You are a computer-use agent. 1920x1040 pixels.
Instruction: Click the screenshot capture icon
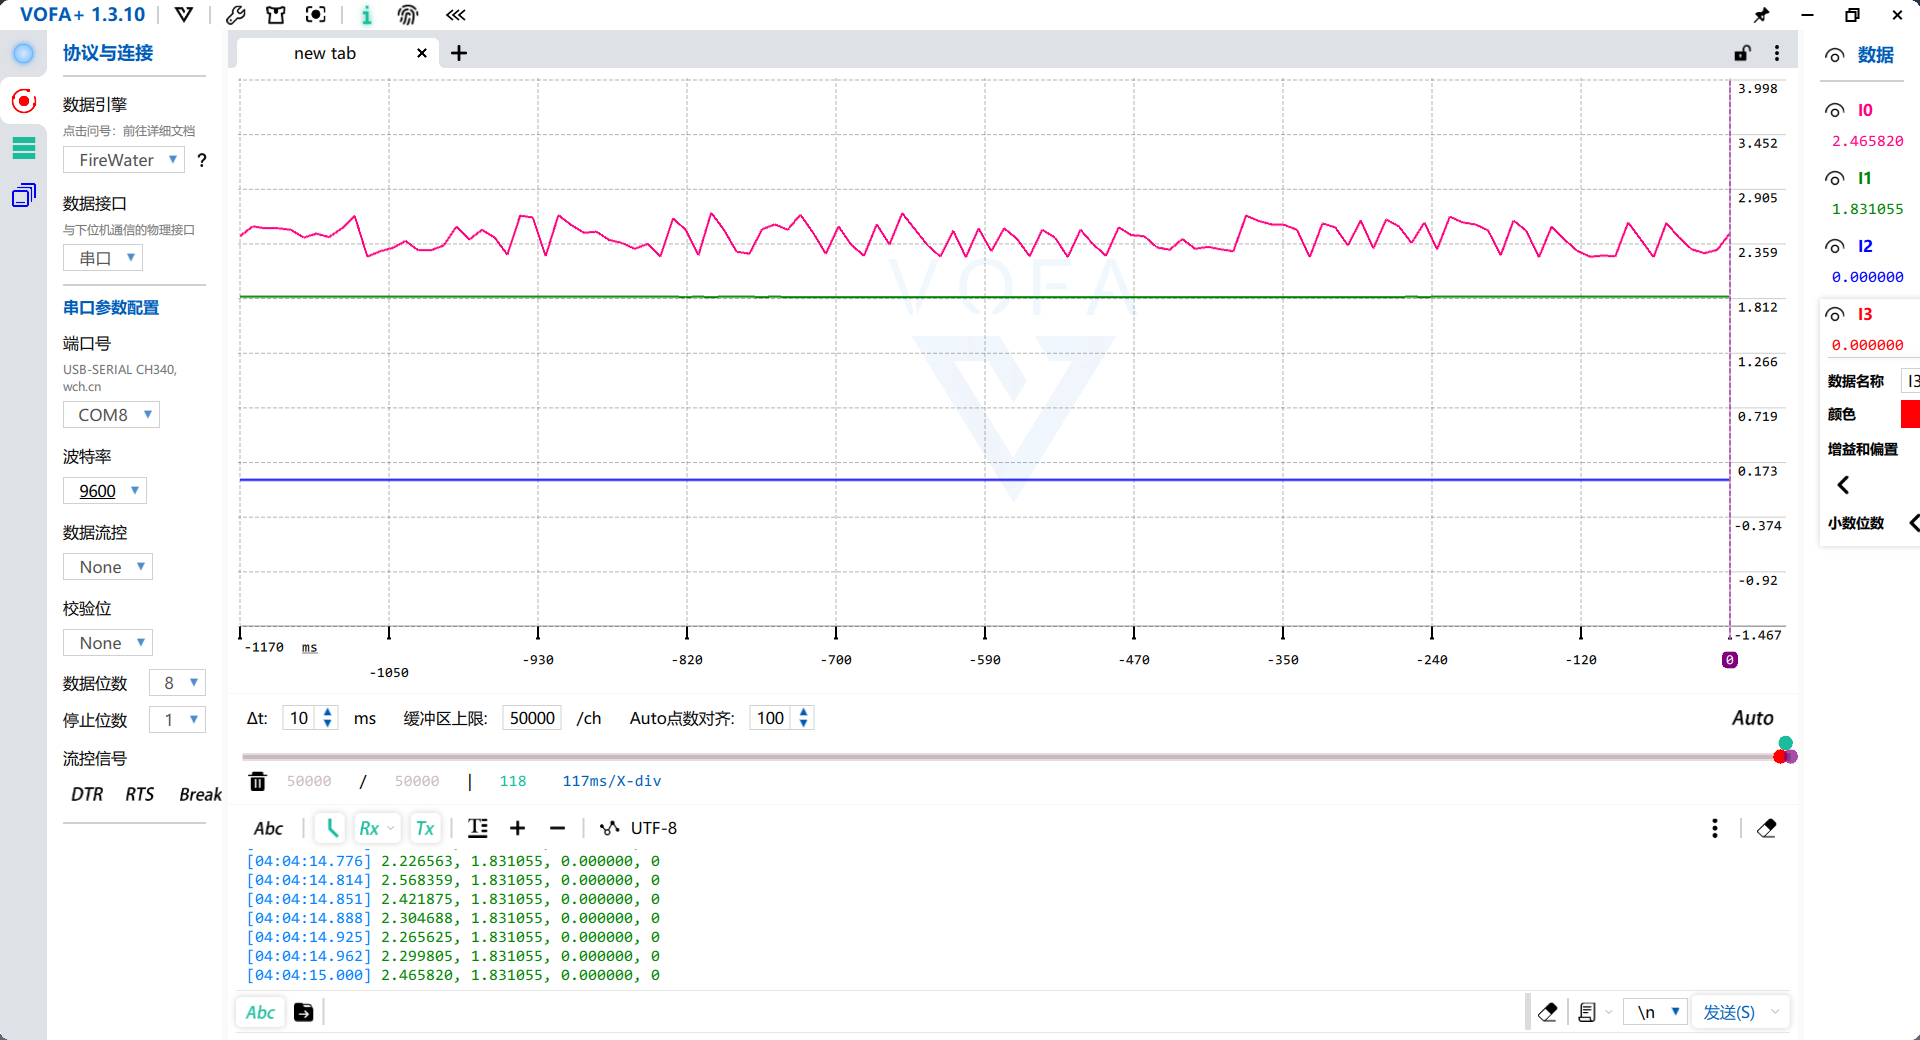[316, 15]
